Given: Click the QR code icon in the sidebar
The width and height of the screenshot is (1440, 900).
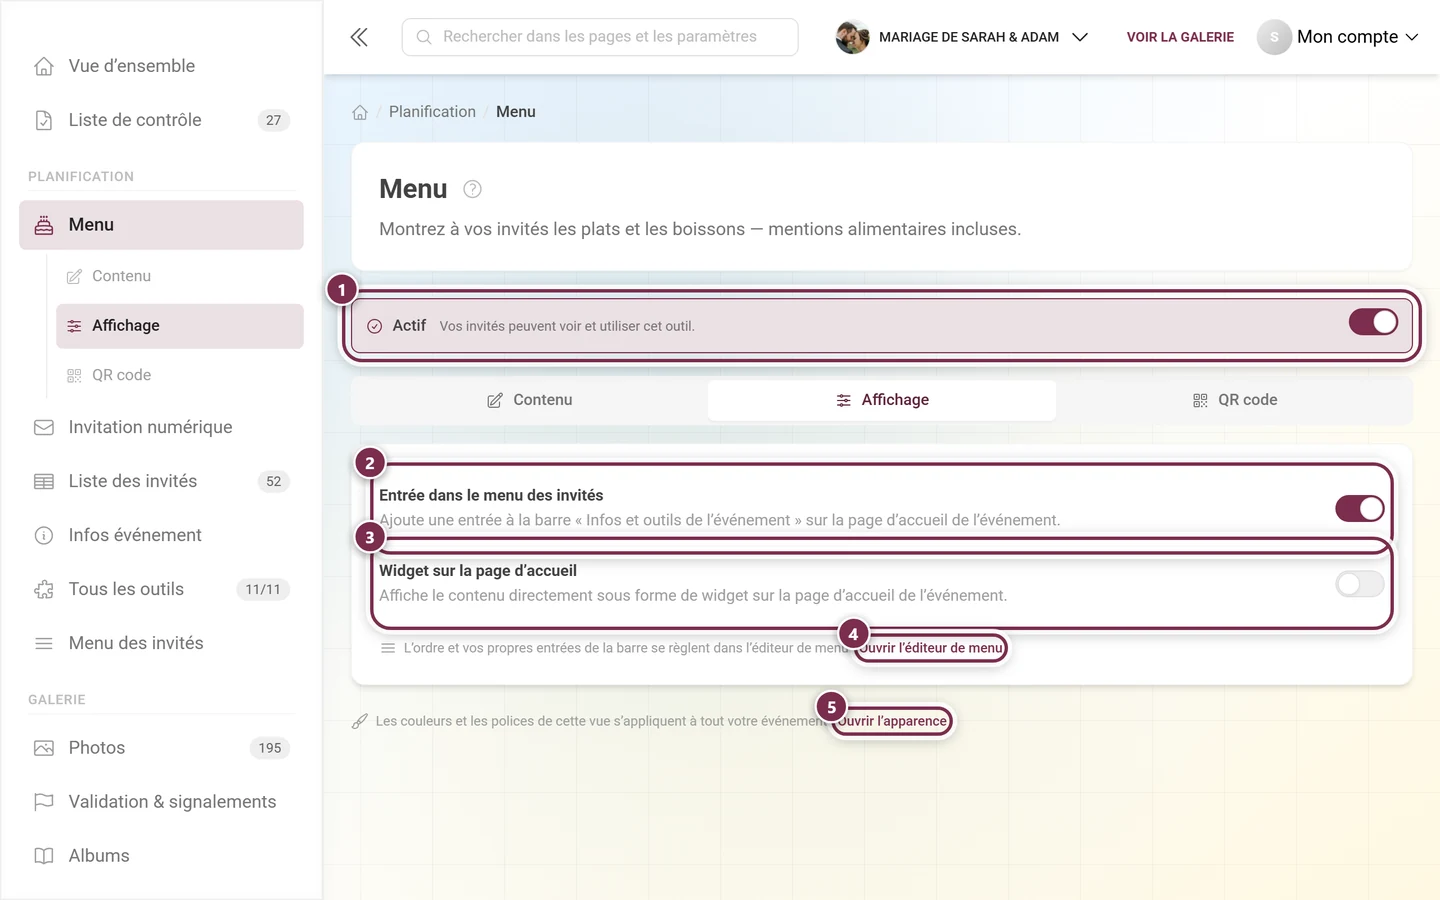Looking at the screenshot, I should 74,375.
